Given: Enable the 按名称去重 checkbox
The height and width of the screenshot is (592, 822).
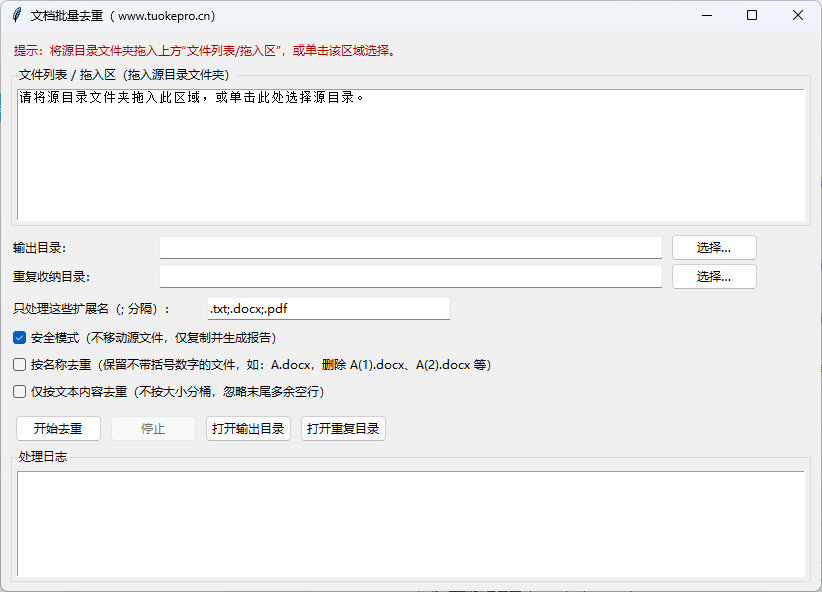Looking at the screenshot, I should [20, 365].
